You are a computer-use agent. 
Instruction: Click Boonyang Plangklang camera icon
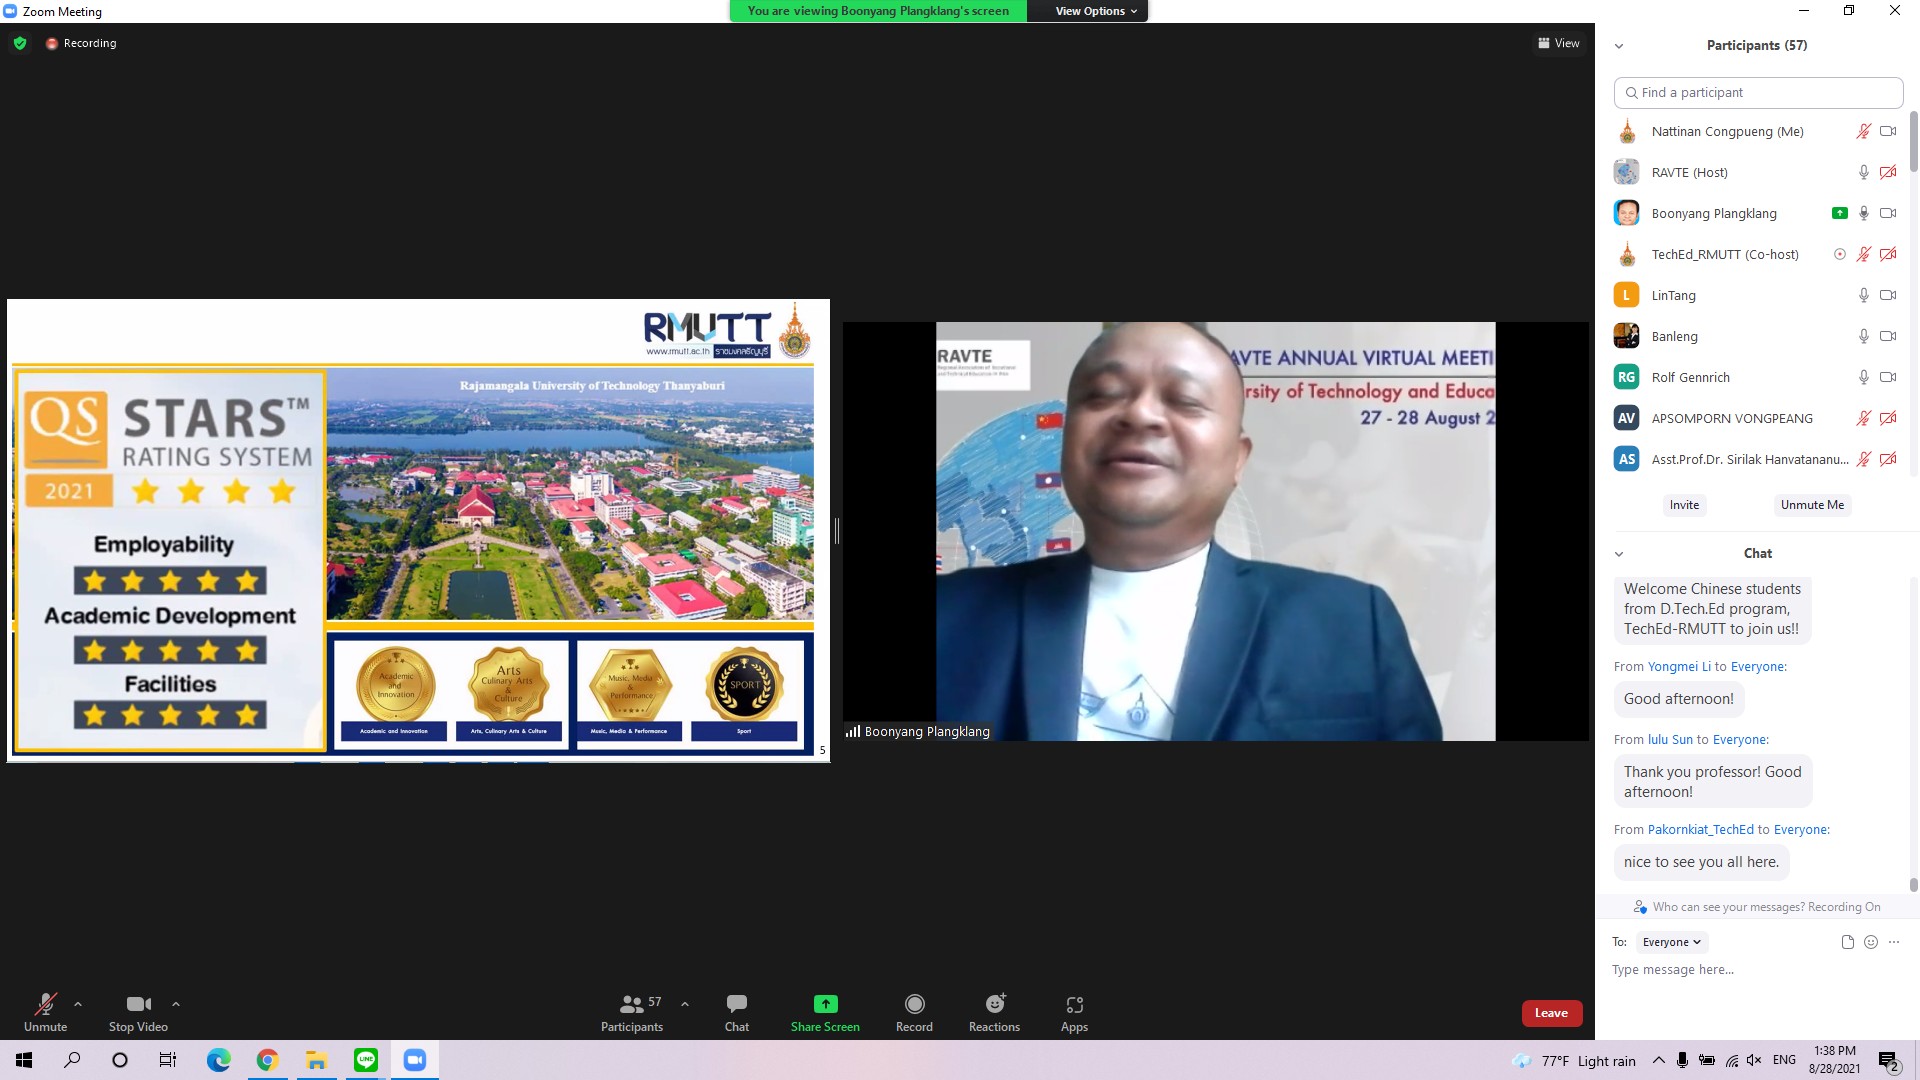[1888, 213]
